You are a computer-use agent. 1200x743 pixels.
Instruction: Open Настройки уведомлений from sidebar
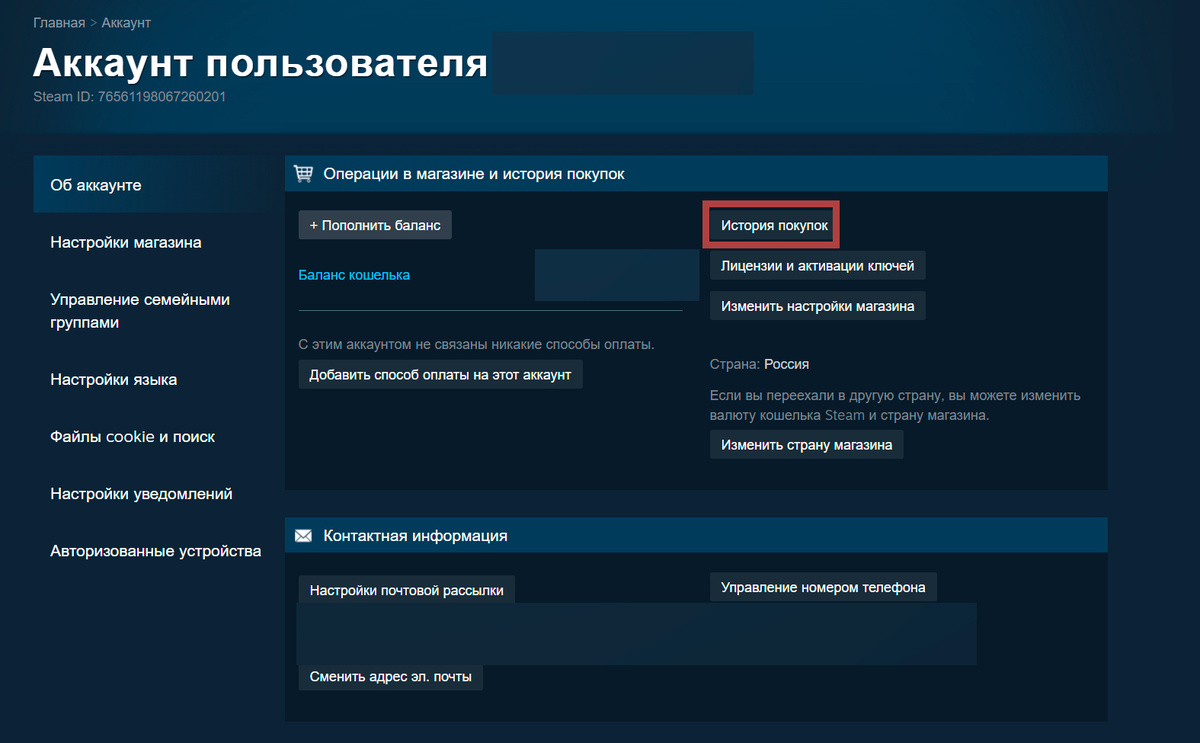pos(141,493)
